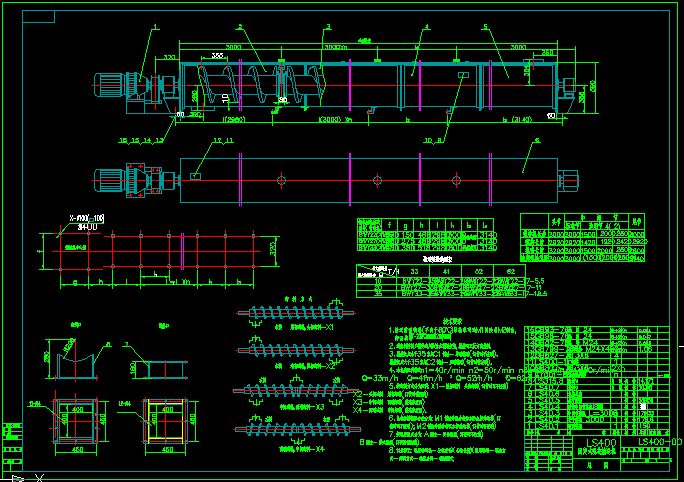Select the "7-5.5" reducer entry

point(536,281)
